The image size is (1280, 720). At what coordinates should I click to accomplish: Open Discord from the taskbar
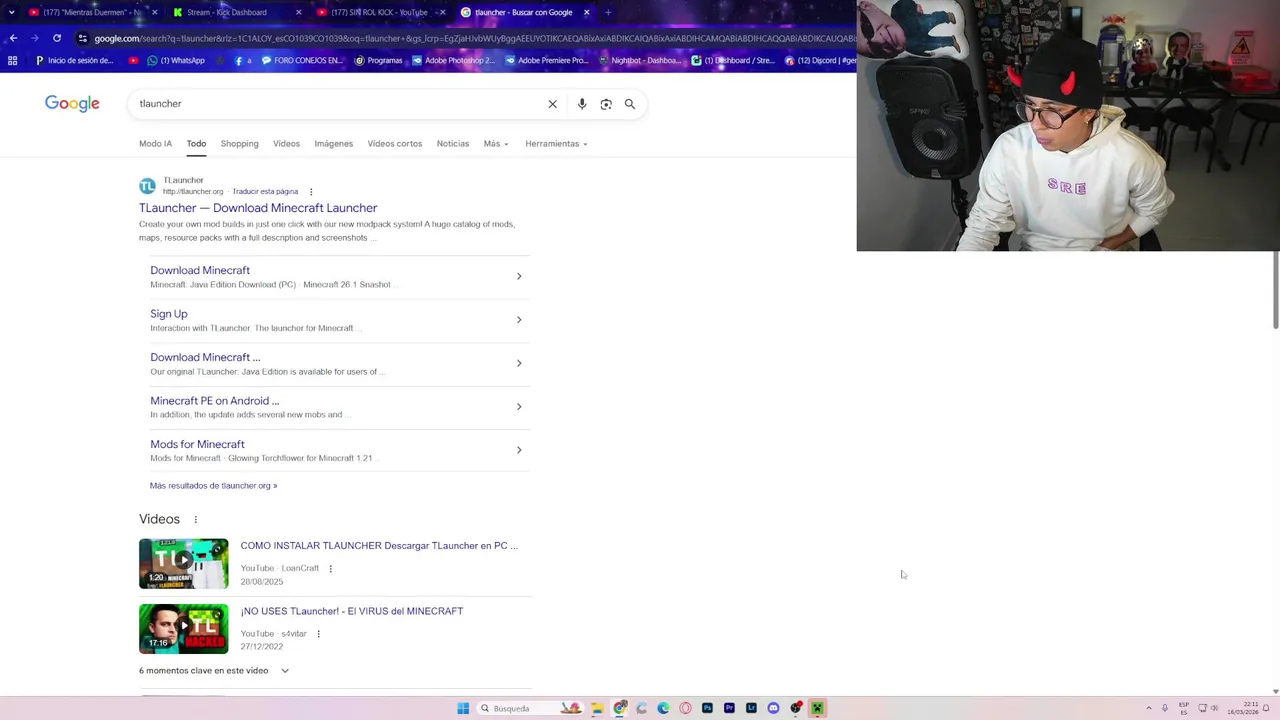773,708
